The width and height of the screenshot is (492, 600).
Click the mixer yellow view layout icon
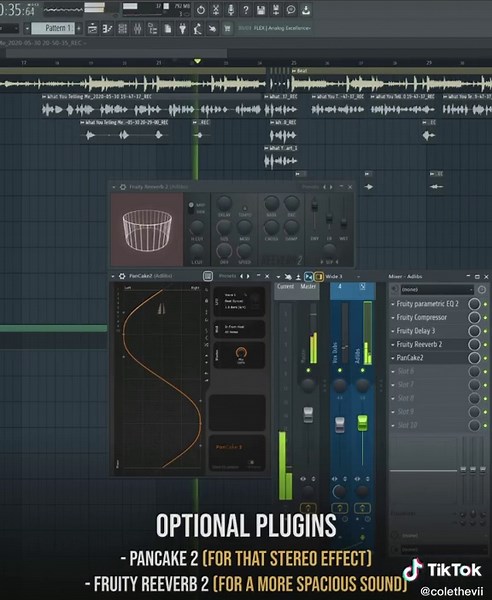tap(318, 276)
